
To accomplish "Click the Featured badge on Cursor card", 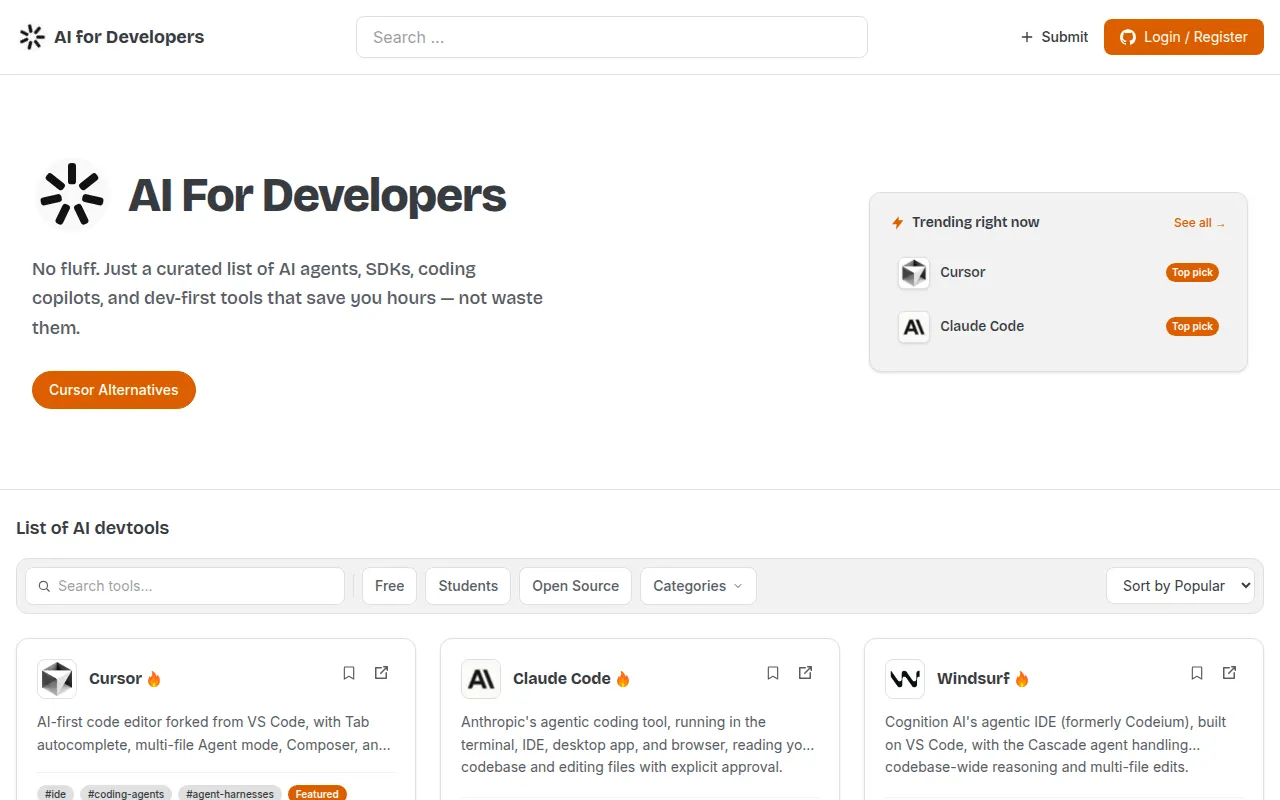I will (317, 794).
